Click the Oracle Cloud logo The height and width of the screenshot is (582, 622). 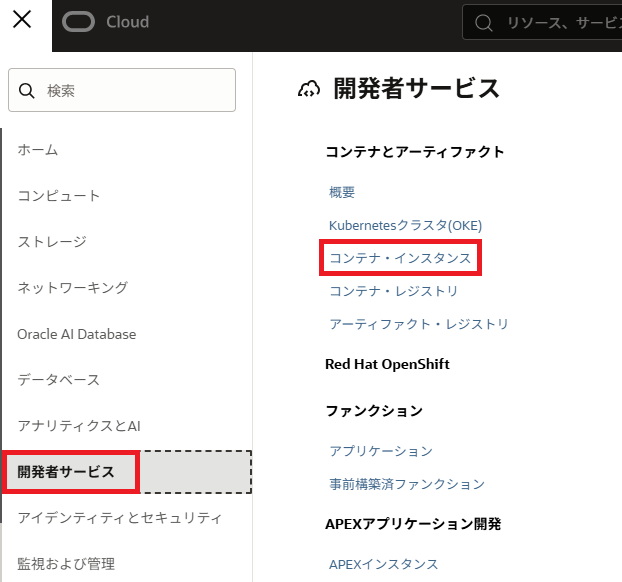click(x=105, y=22)
